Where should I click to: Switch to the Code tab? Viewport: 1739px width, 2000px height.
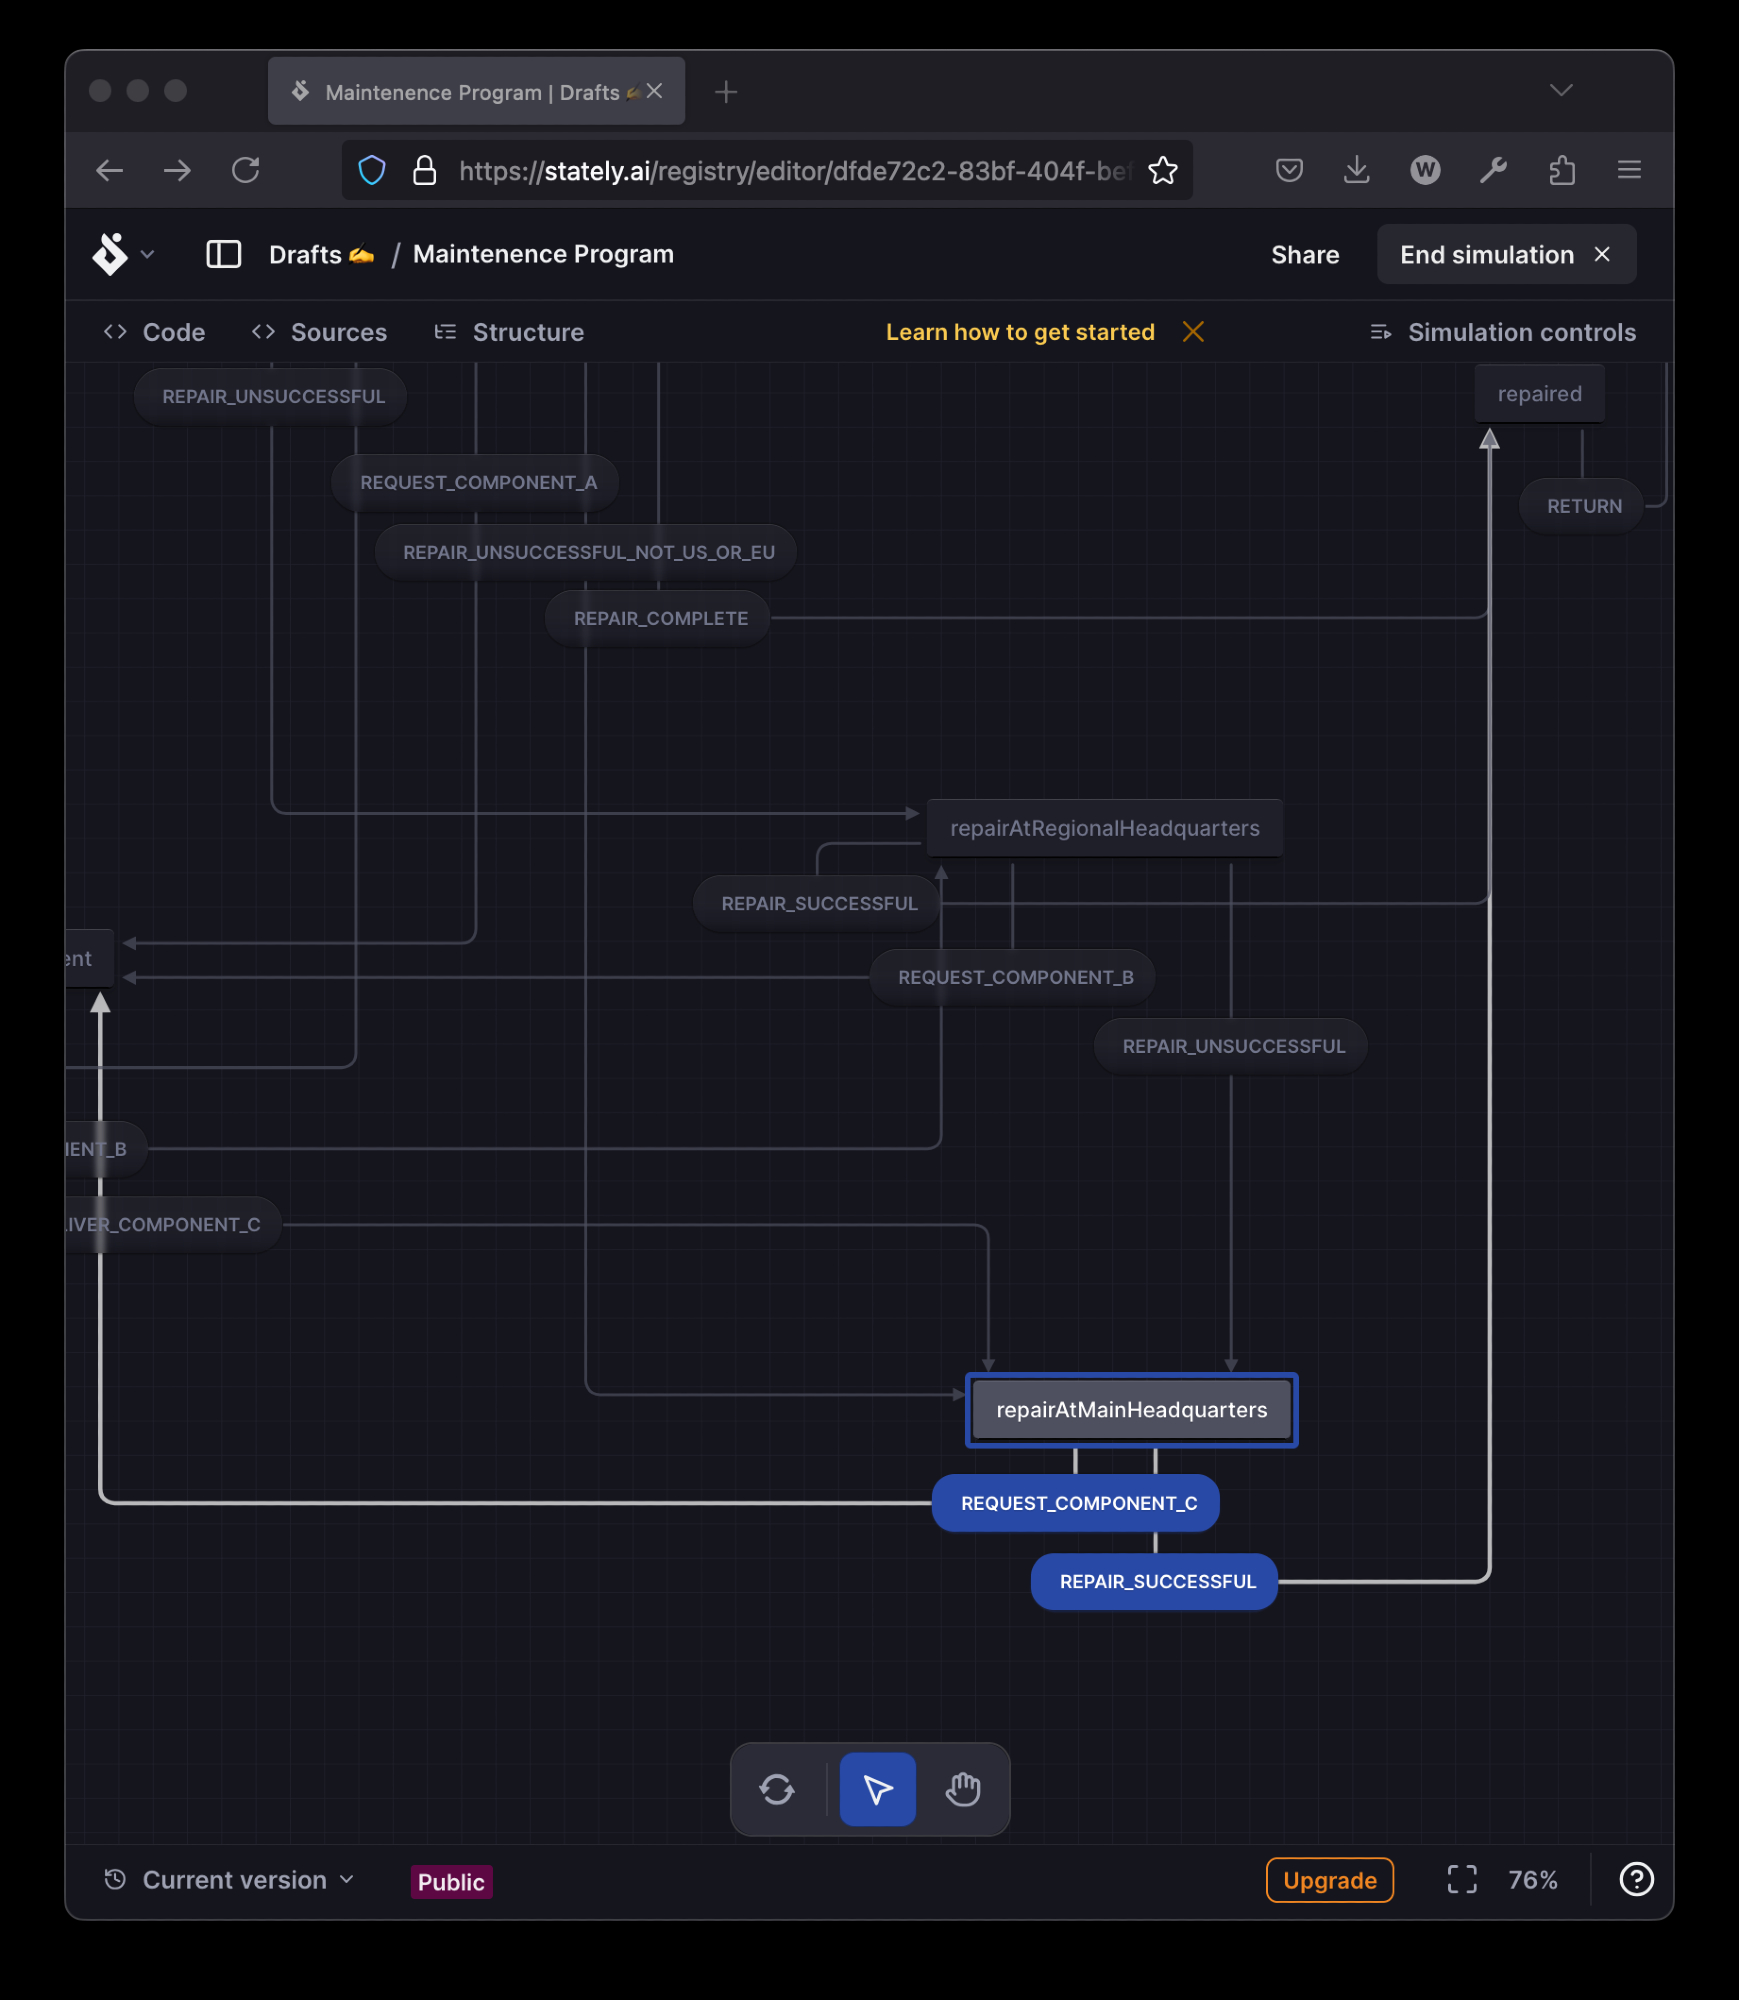(x=155, y=332)
